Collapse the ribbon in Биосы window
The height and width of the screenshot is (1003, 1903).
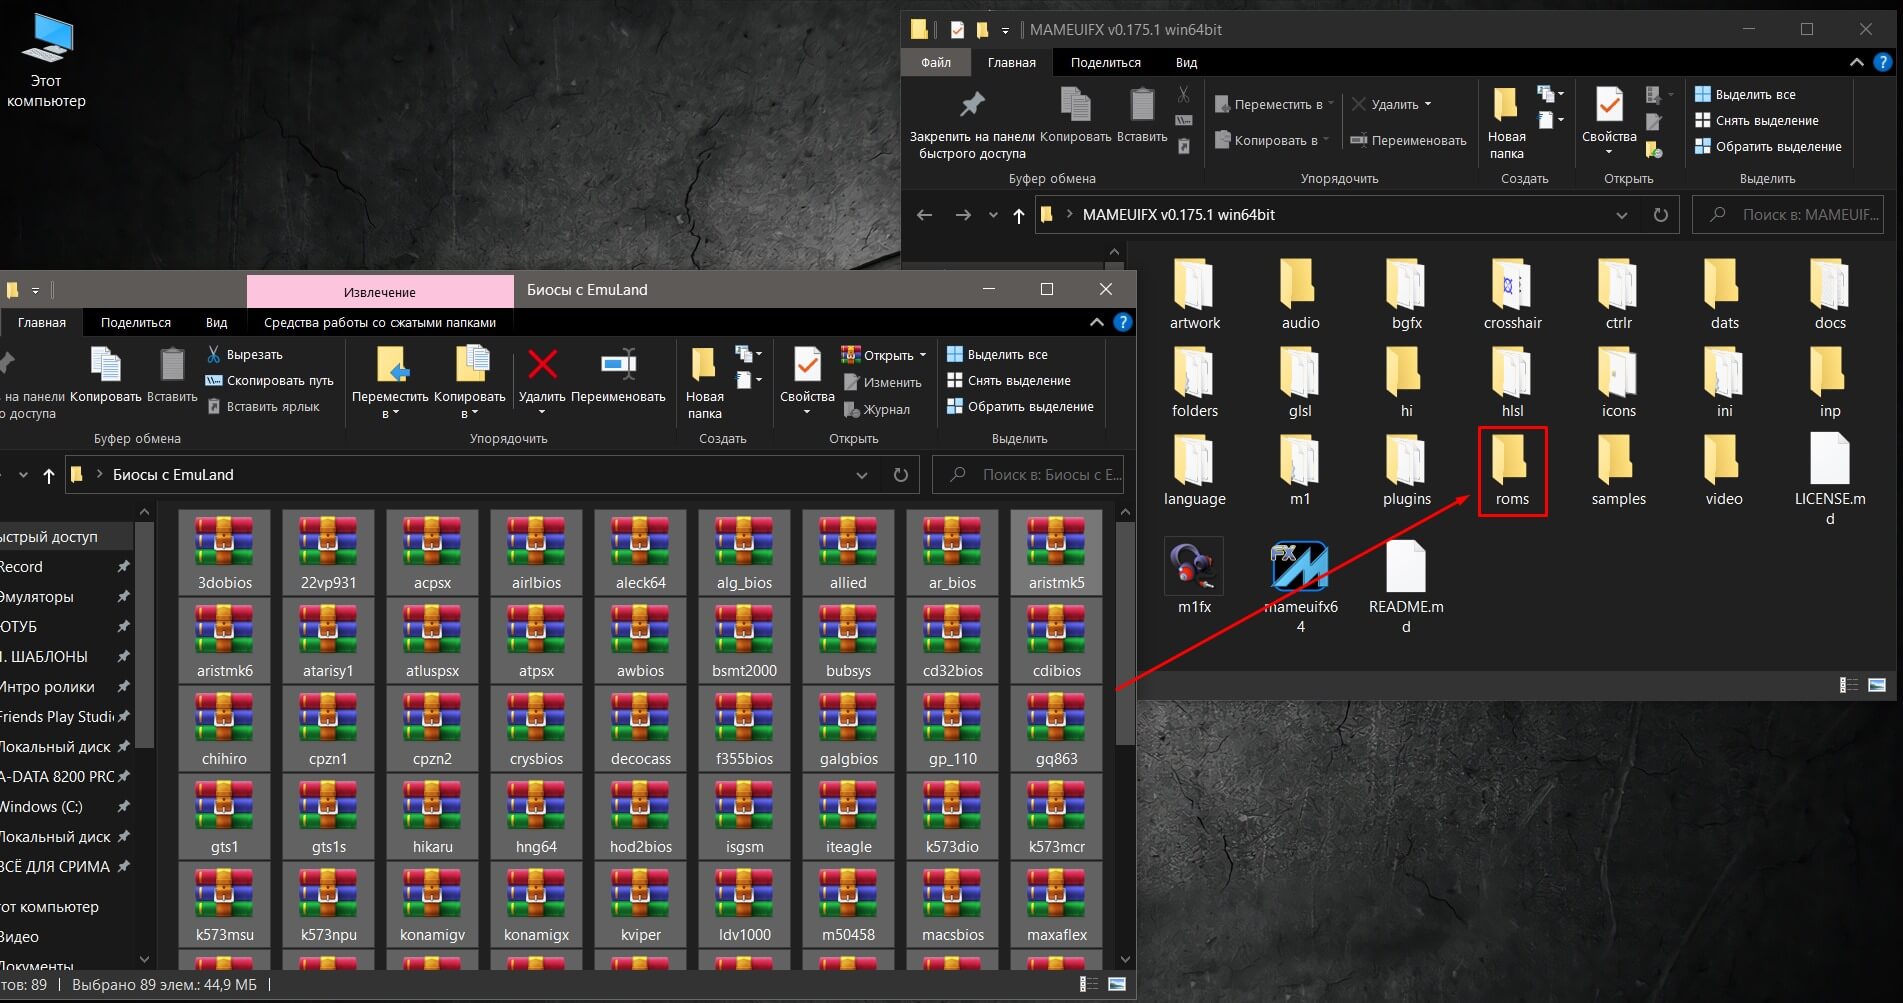(x=1097, y=322)
